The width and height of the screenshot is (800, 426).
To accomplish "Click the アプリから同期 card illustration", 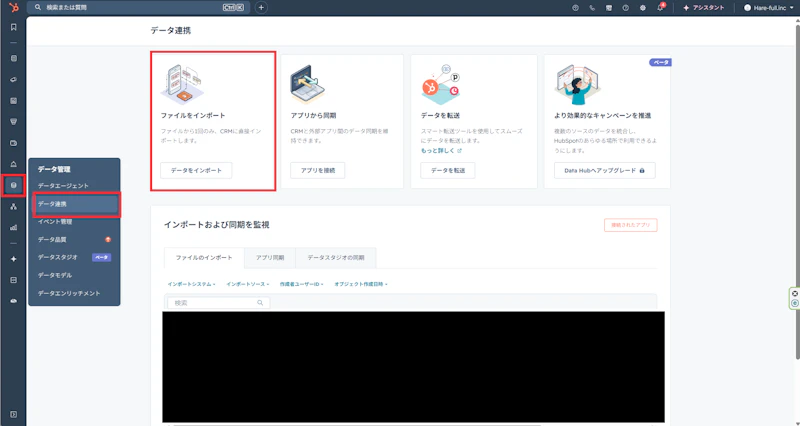I will click(307, 85).
